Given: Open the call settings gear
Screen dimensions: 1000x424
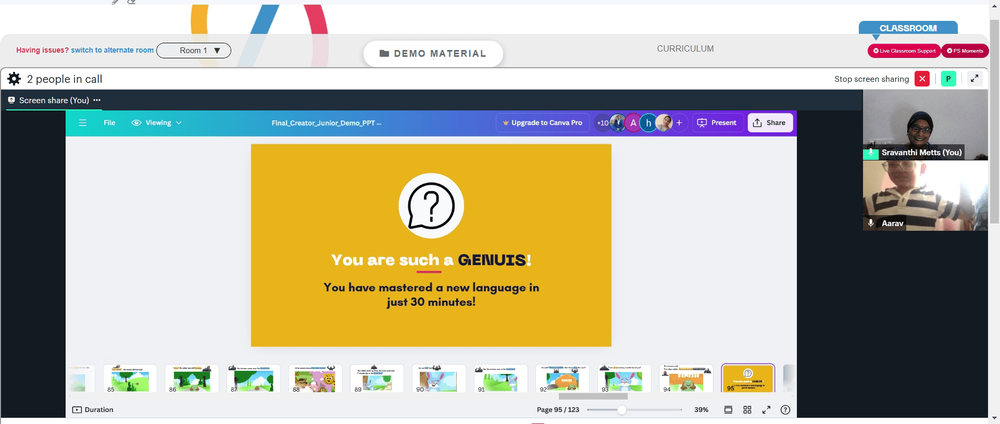Looking at the screenshot, I should [14, 79].
